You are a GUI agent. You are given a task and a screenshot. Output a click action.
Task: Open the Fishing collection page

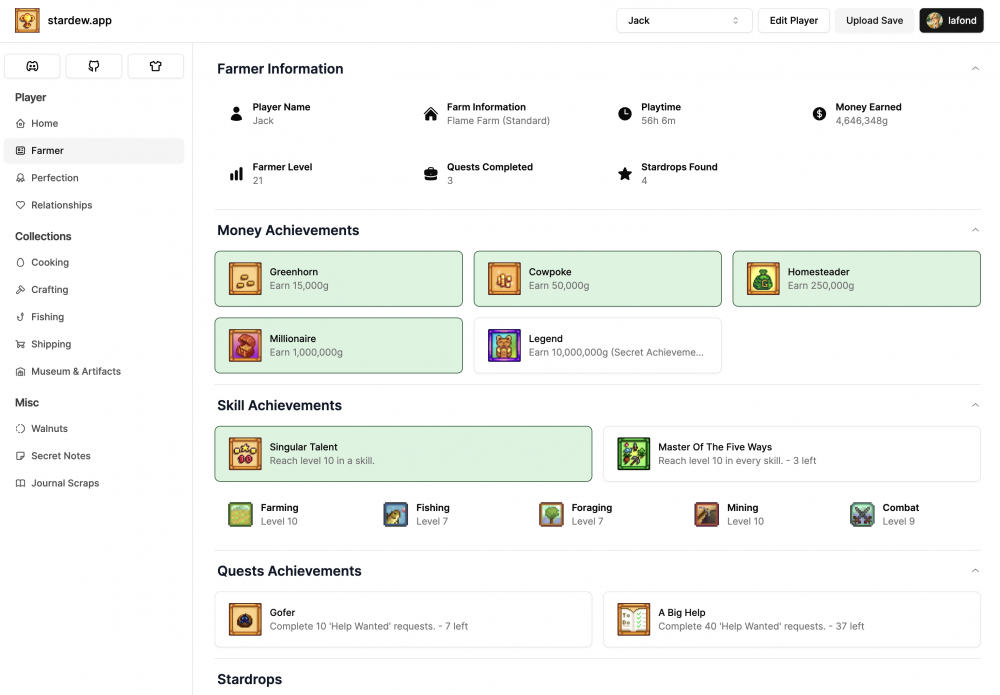point(47,317)
